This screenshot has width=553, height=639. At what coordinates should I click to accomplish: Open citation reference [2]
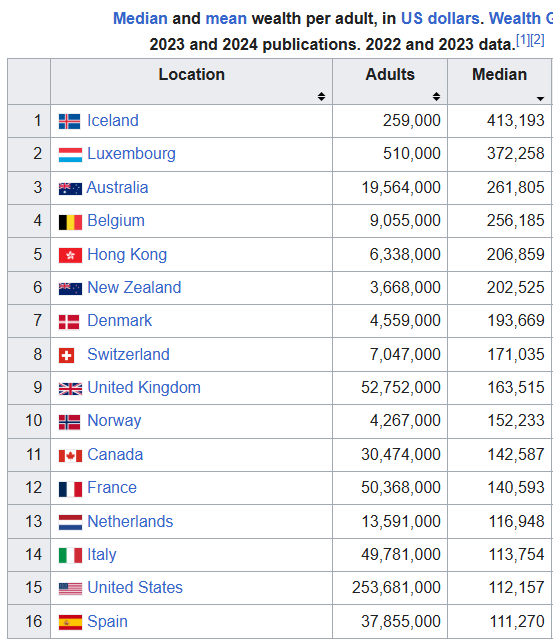[x=538, y=40]
